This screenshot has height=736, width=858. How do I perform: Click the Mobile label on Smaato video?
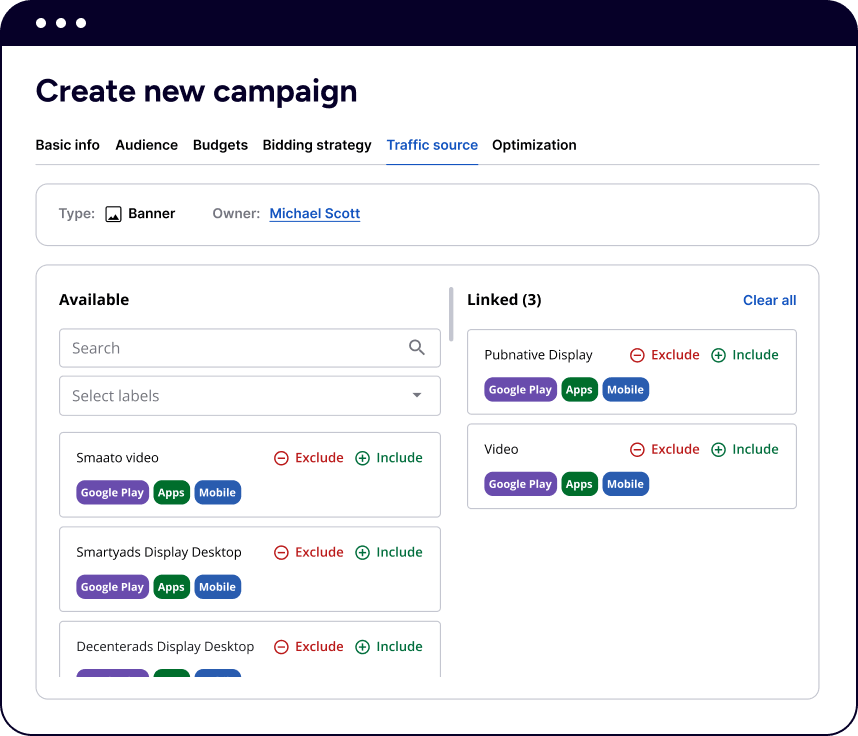[217, 492]
